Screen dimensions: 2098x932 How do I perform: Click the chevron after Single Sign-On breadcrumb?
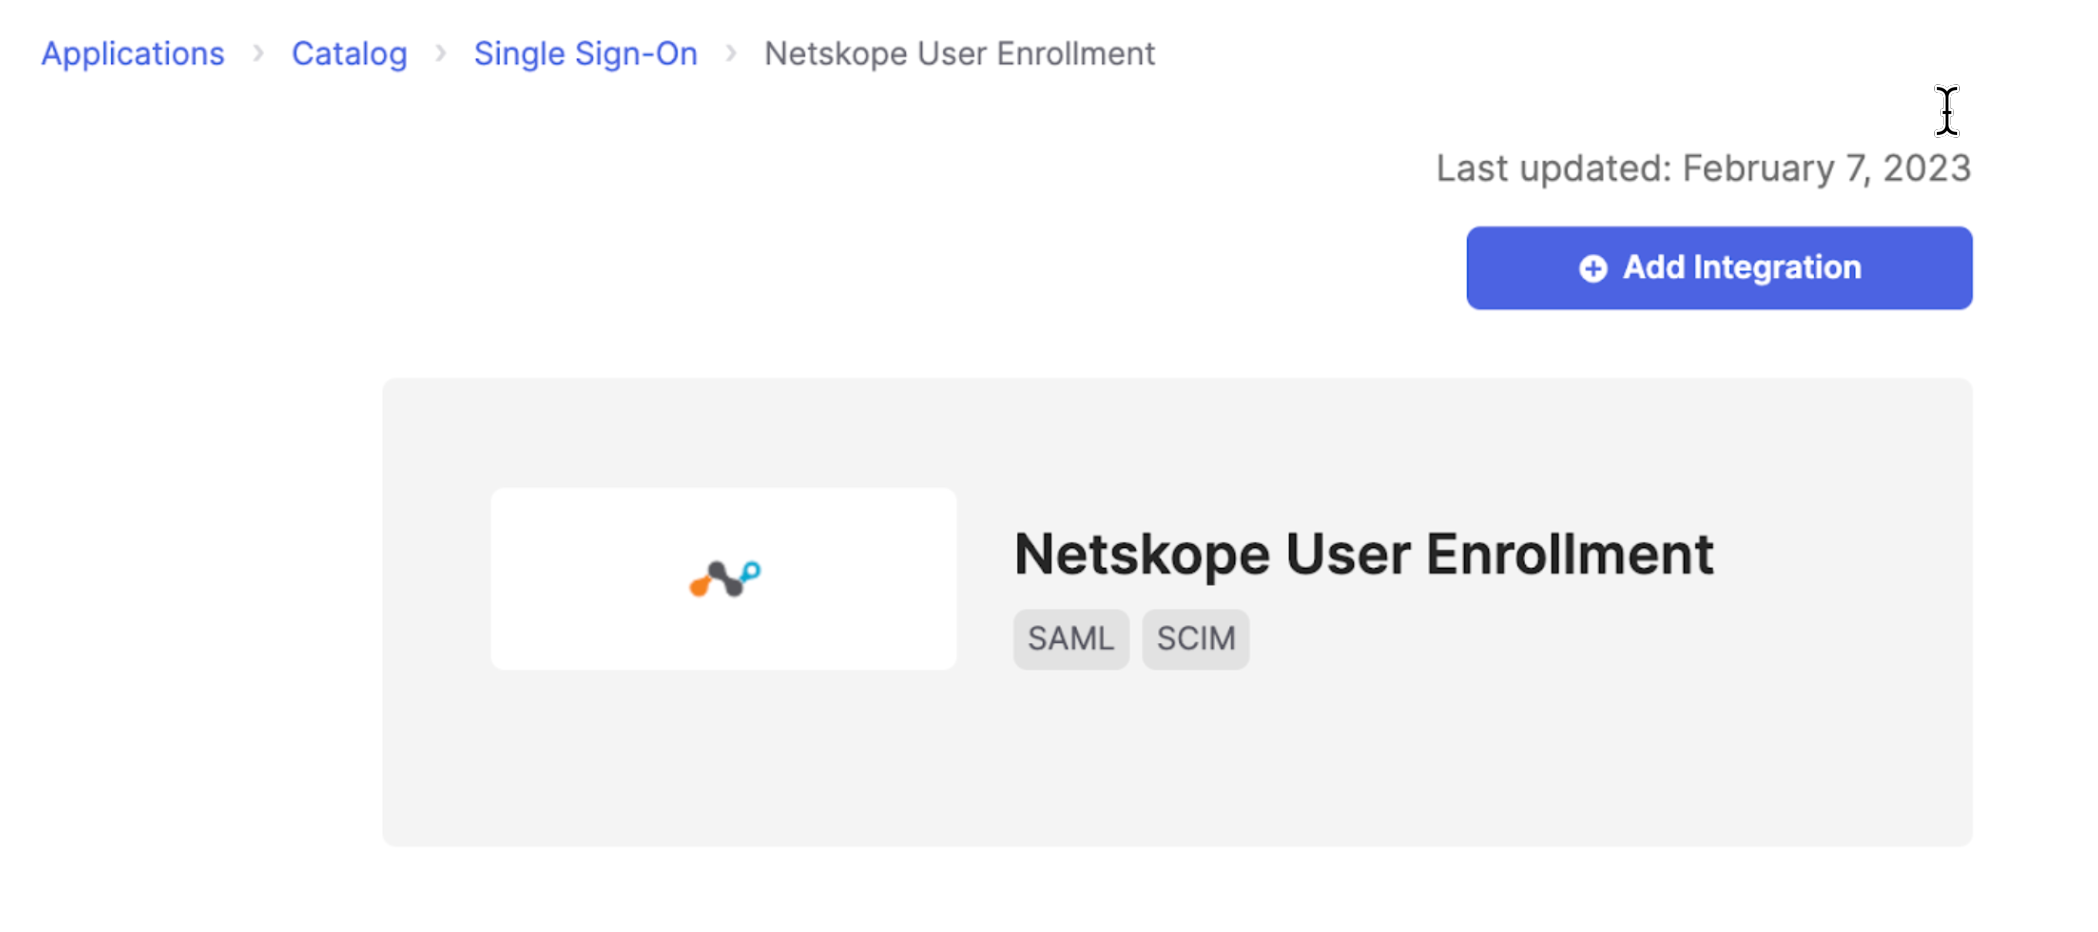731,54
